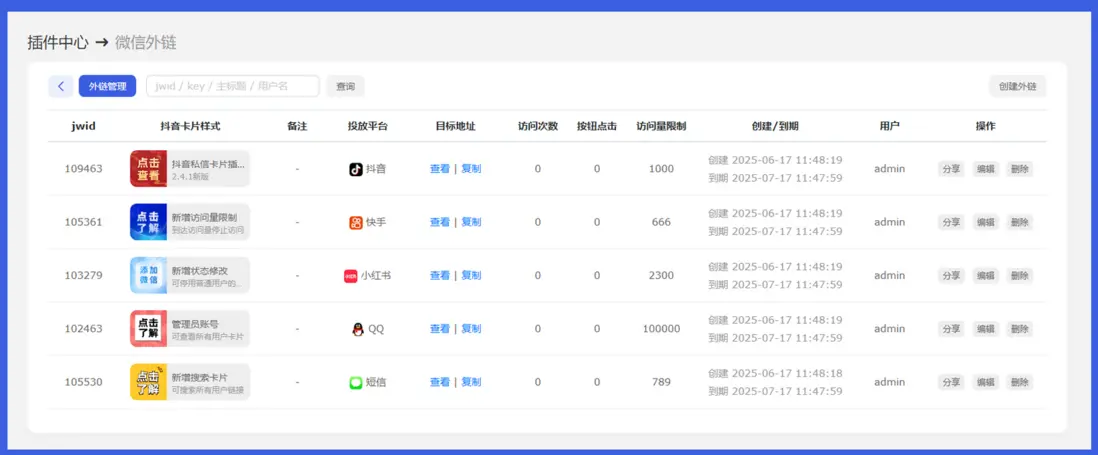
Task: Click 复制 link in row 109463
Action: click(x=471, y=169)
